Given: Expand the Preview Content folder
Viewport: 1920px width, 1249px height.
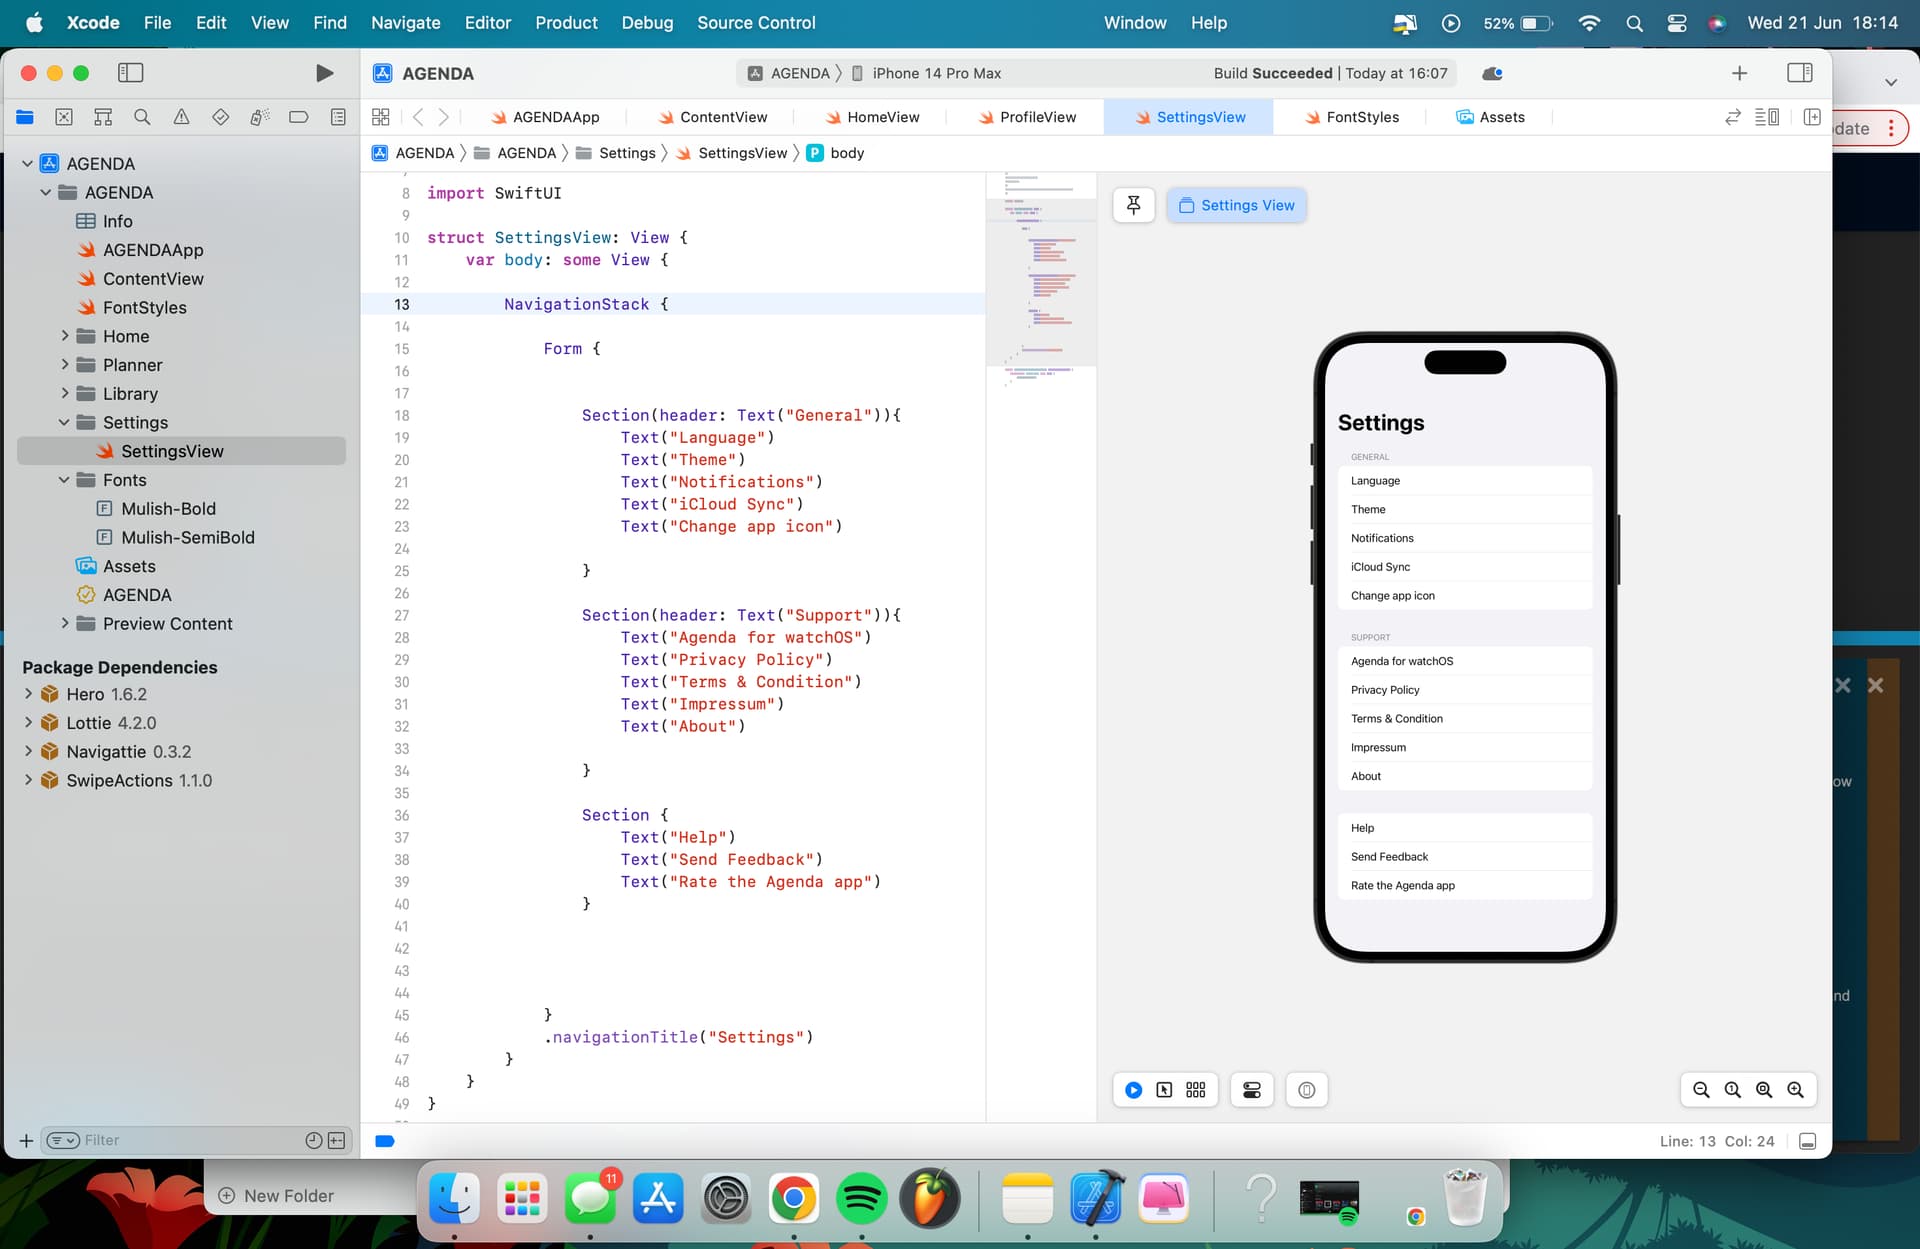Looking at the screenshot, I should click(65, 623).
